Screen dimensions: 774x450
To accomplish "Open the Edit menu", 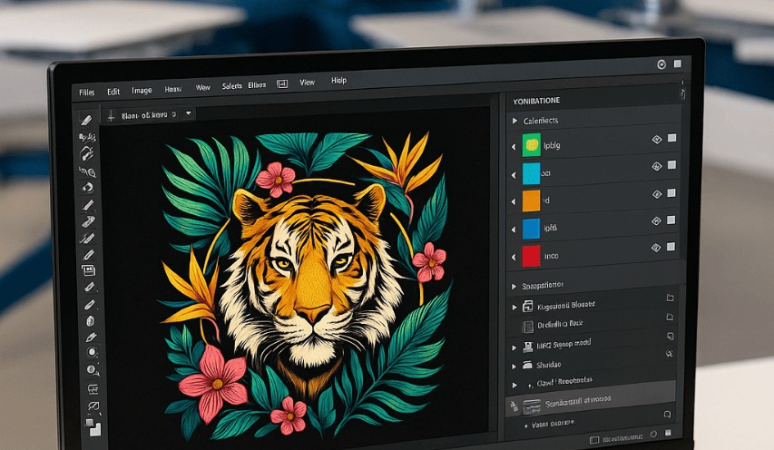I will click(x=114, y=92).
